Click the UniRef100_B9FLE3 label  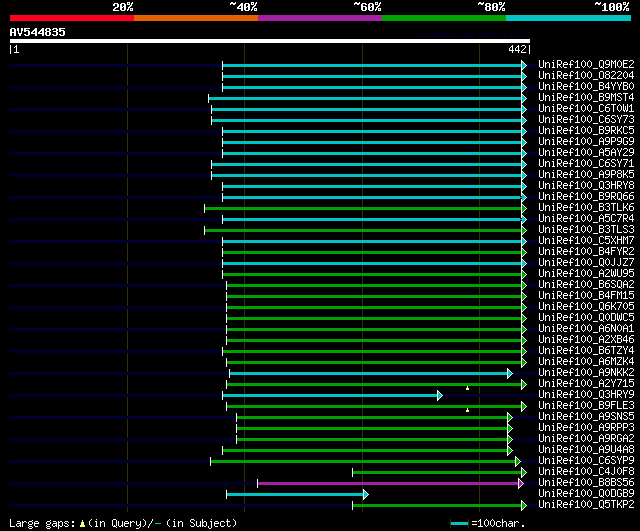pos(586,406)
